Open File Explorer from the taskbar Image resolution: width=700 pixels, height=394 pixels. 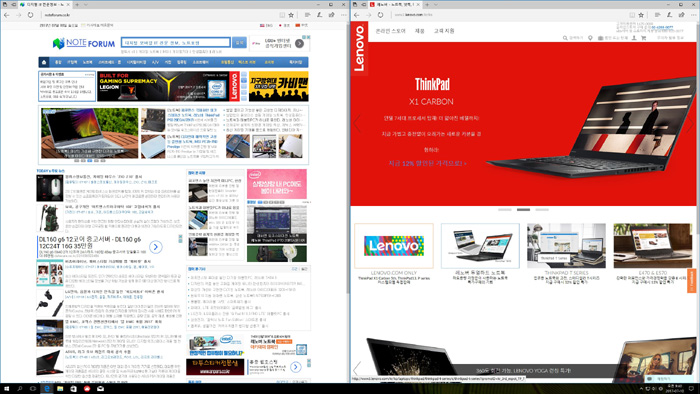[x=60, y=389]
